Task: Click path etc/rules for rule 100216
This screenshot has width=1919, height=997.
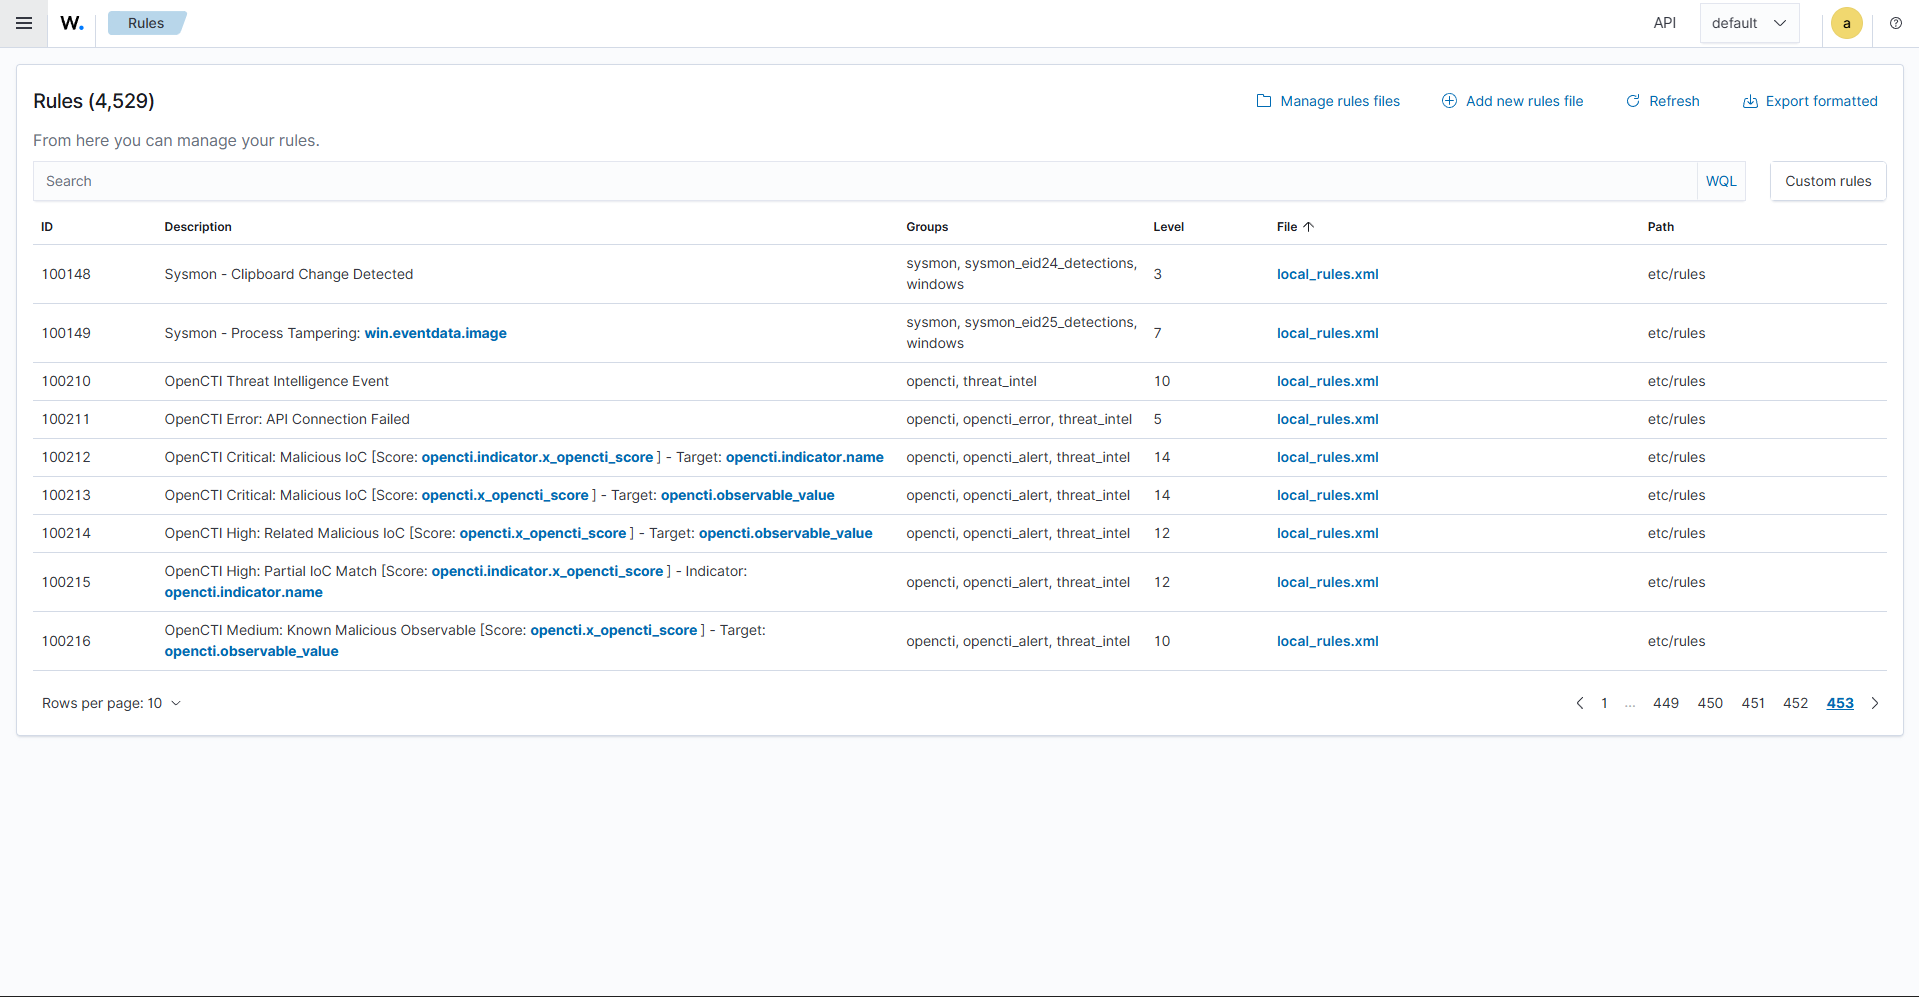Action: (1676, 641)
